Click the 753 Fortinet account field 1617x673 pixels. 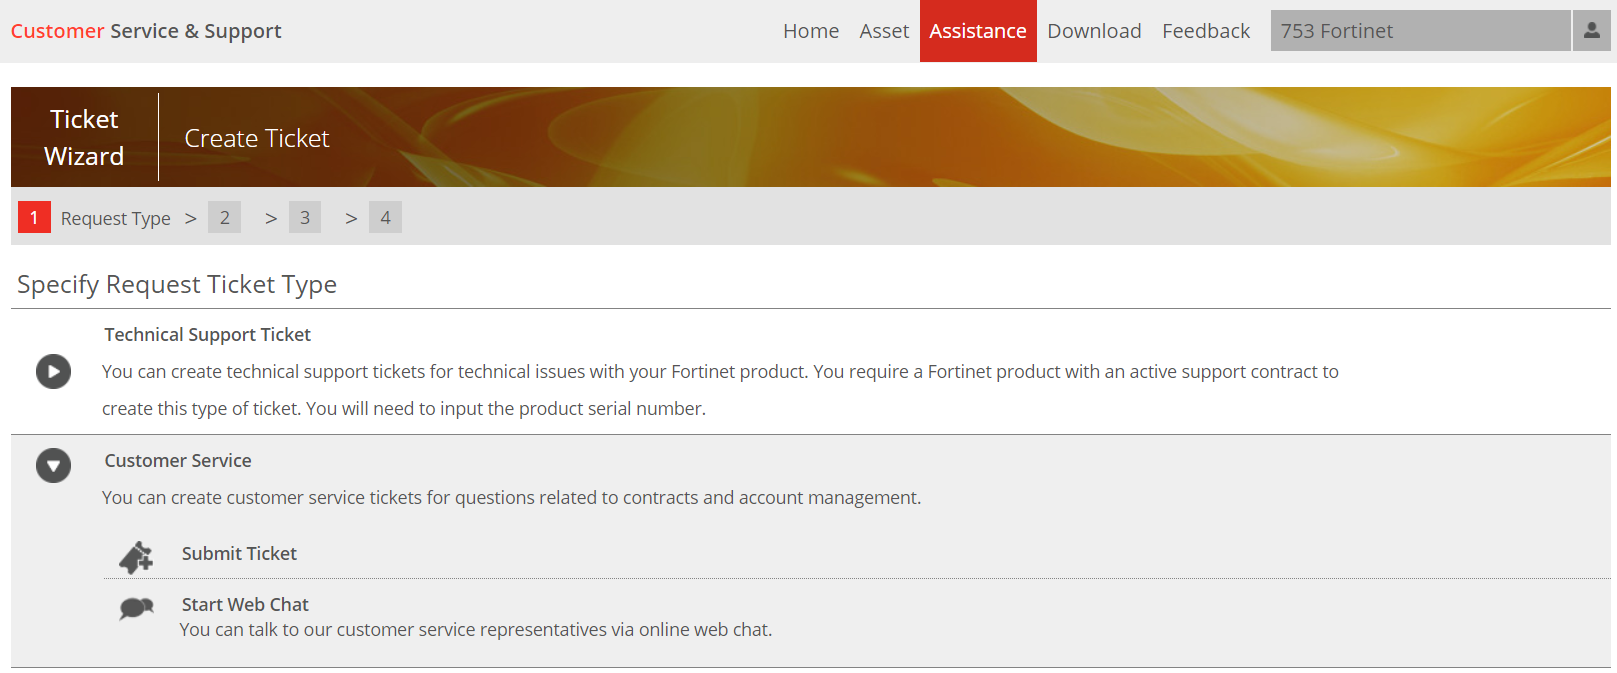click(1420, 31)
